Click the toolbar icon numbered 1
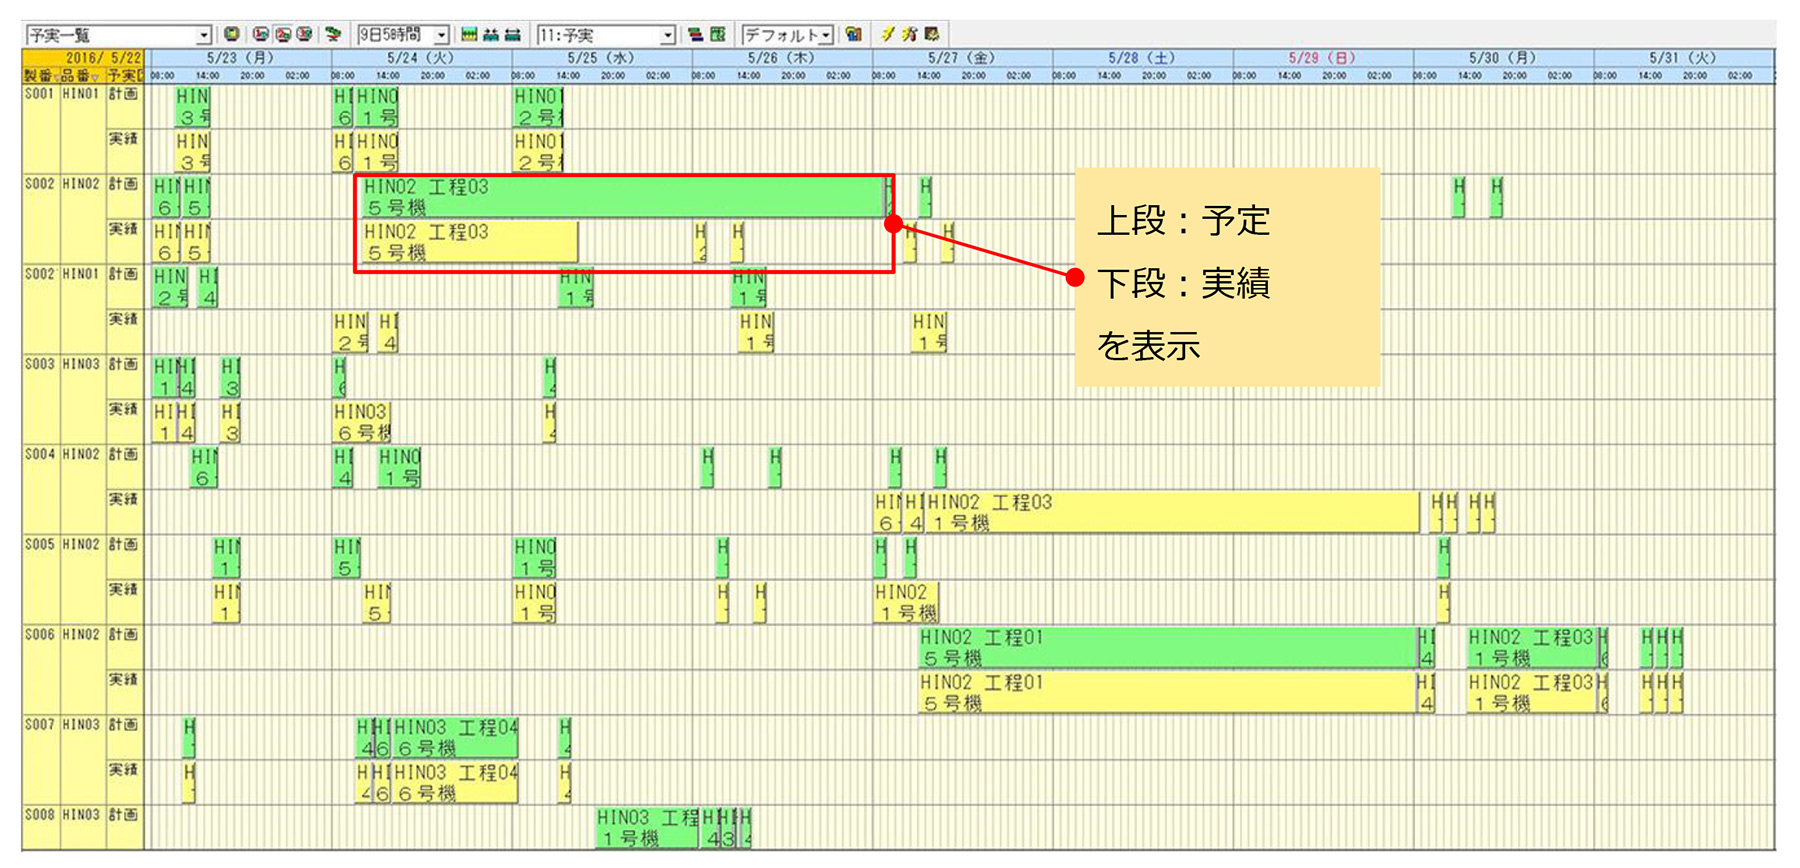1800x868 pixels. point(261,34)
